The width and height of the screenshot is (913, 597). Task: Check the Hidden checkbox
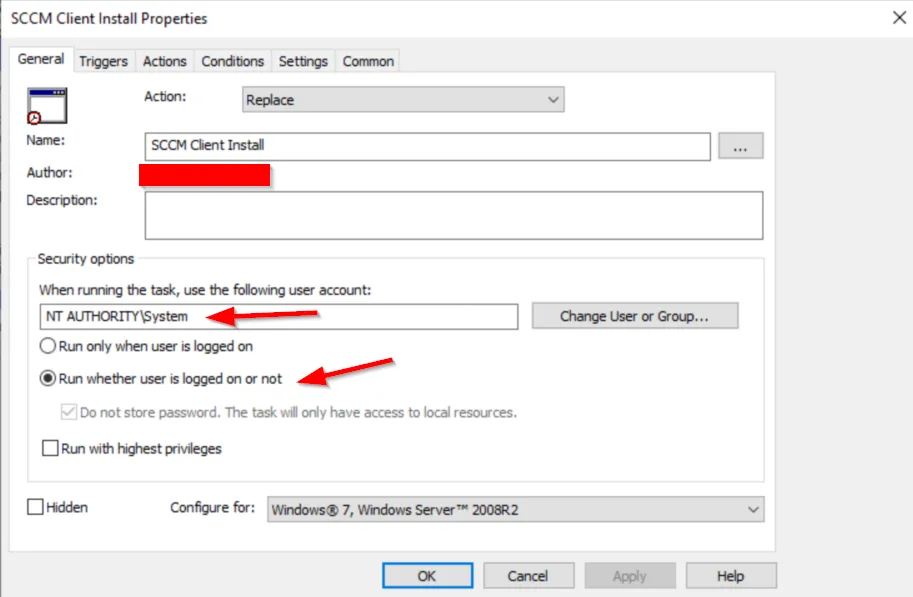(36, 507)
